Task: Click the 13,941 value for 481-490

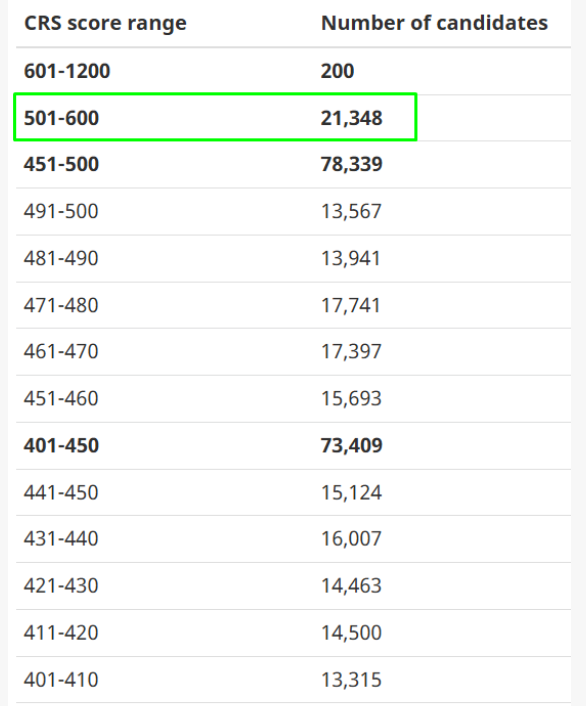Action: point(350,258)
